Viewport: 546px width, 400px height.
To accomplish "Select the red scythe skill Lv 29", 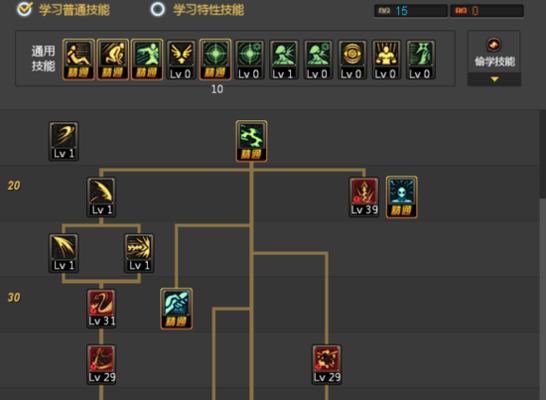I will (101, 364).
